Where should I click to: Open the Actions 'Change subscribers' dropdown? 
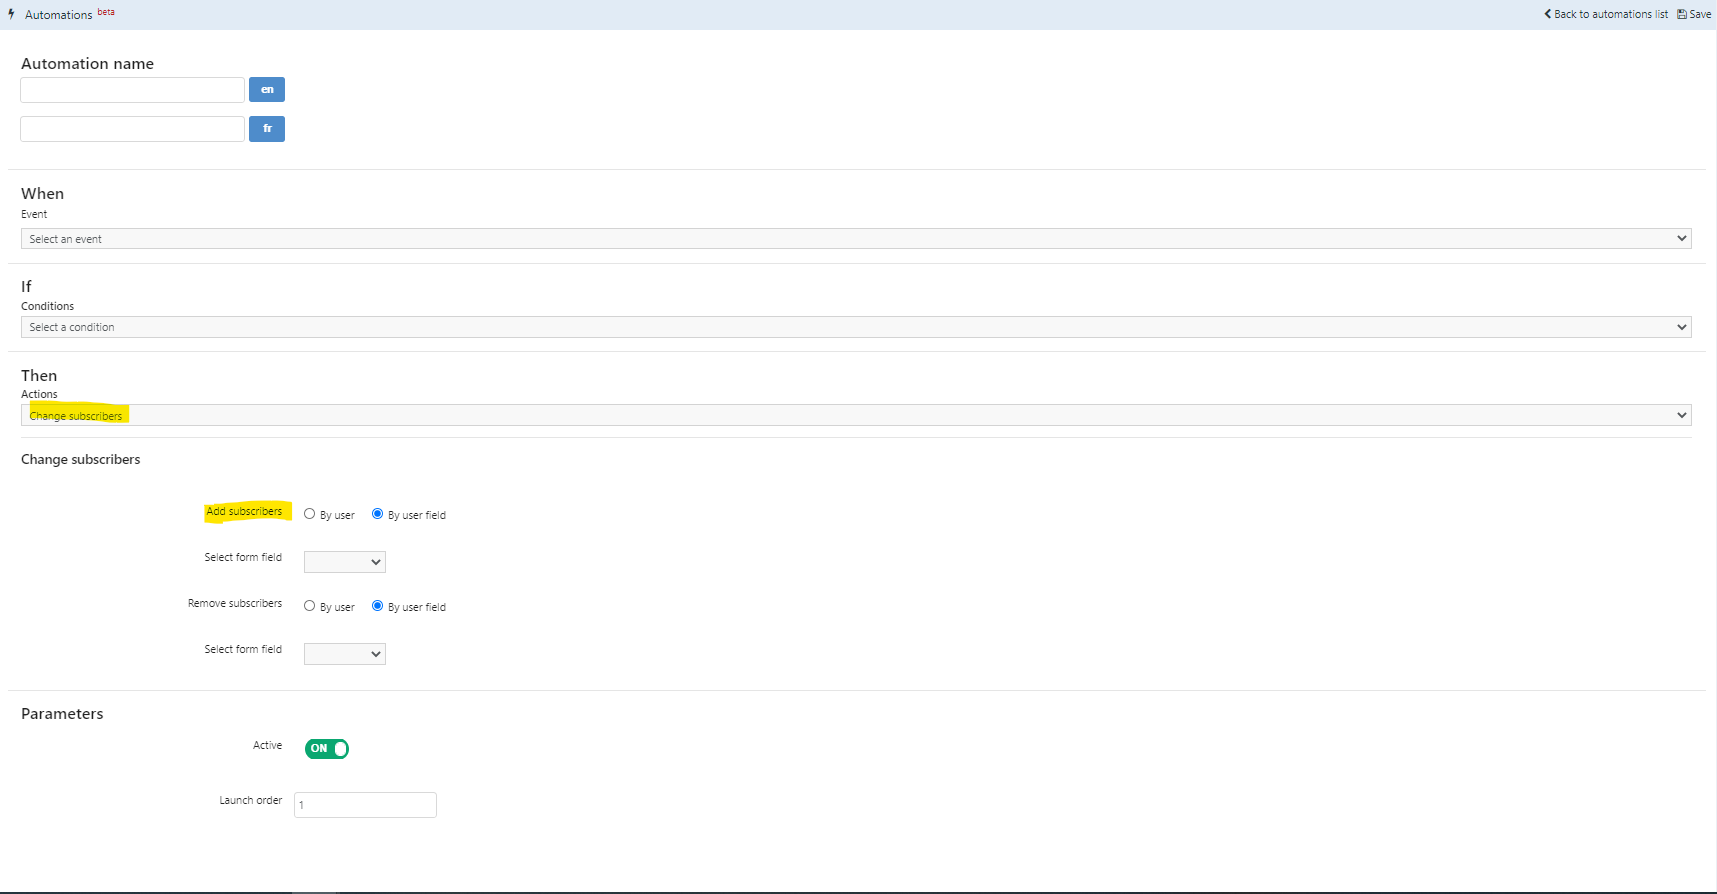856,415
